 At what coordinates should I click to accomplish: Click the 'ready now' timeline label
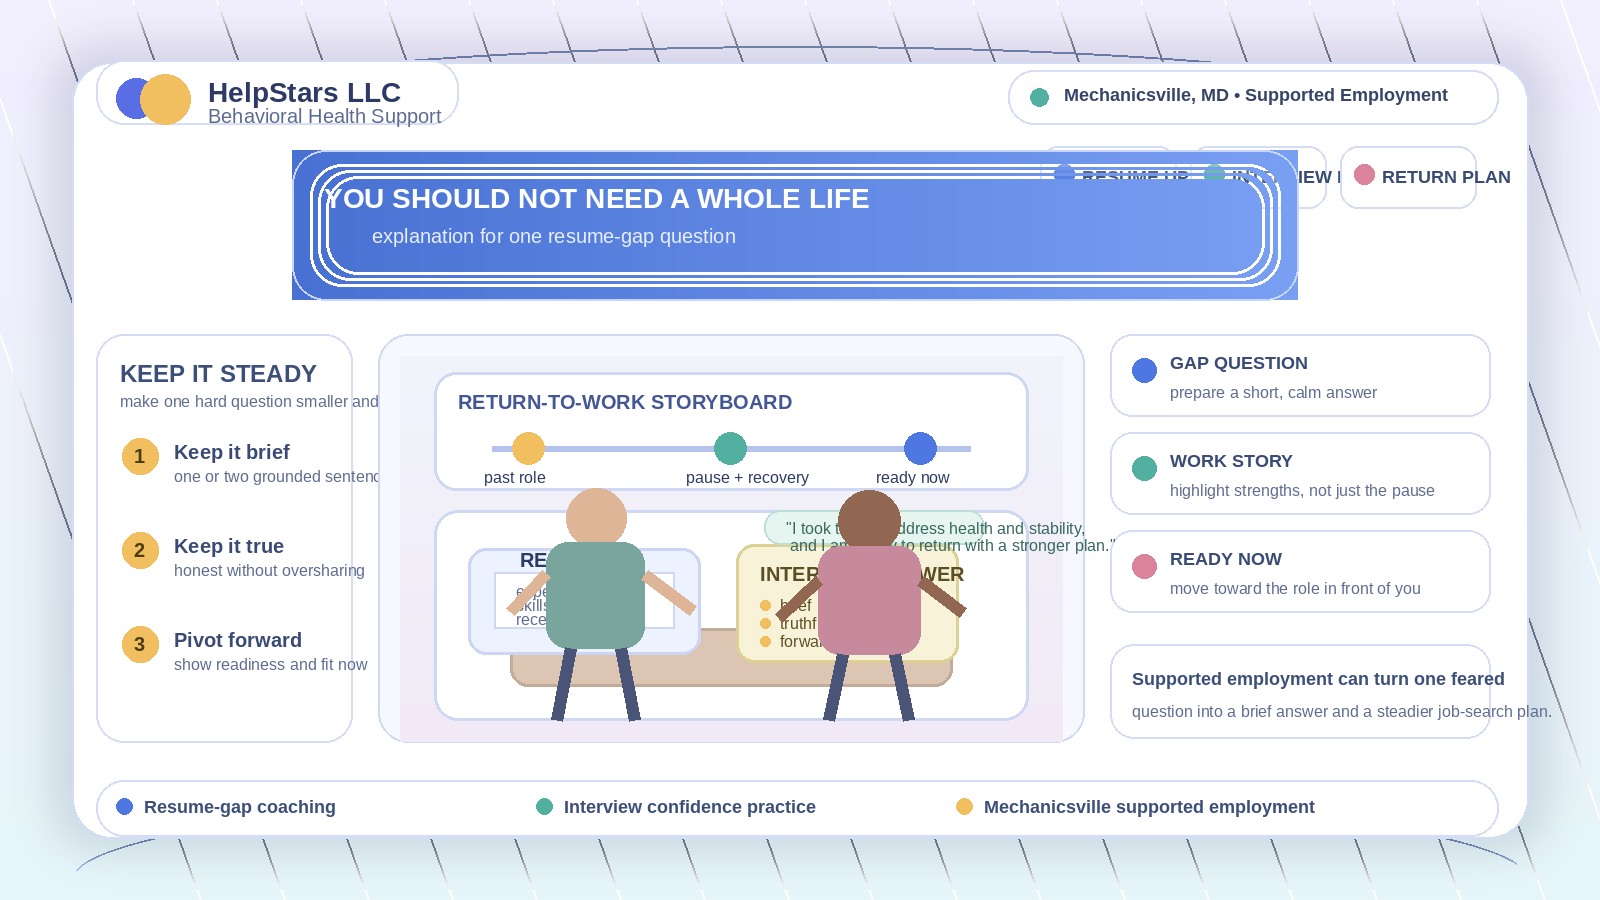coord(913,477)
